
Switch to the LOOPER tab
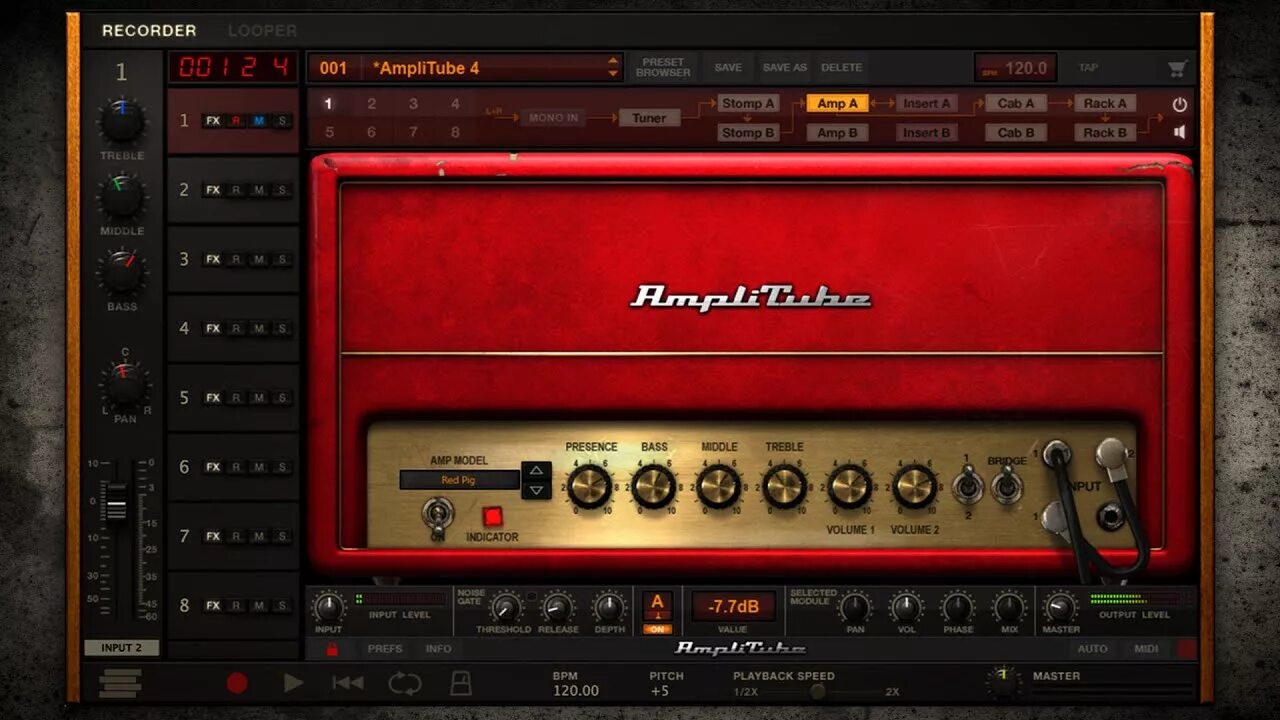pyautogui.click(x=262, y=31)
